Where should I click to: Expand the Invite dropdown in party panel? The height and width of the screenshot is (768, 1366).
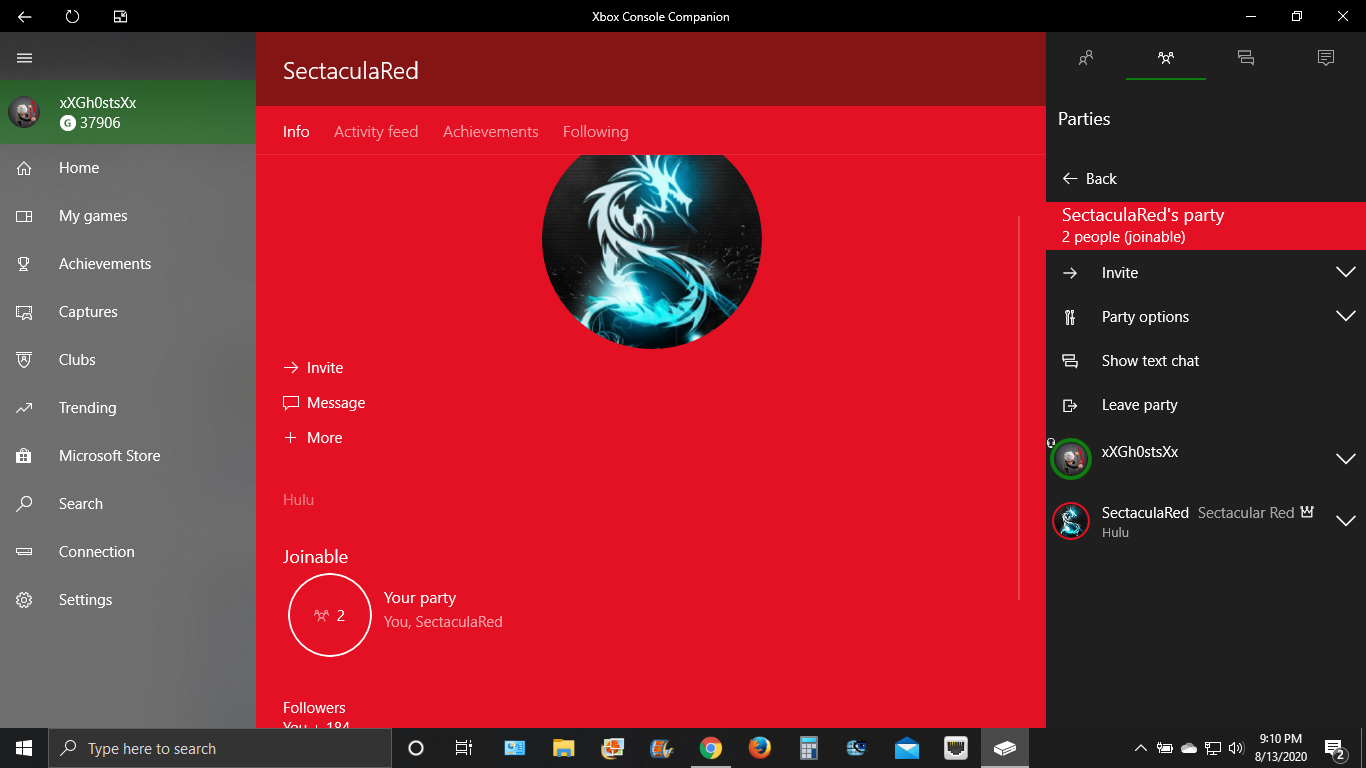(x=1345, y=273)
